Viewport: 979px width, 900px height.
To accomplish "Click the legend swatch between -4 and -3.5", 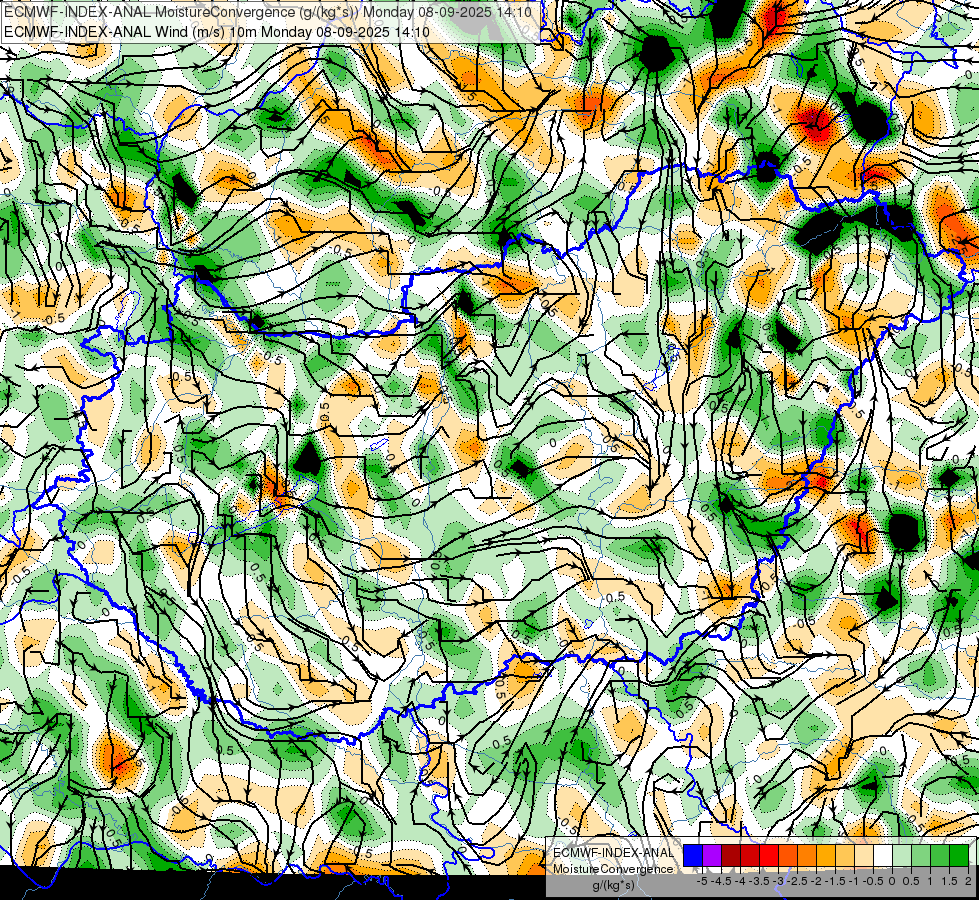I will pyautogui.click(x=750, y=855).
